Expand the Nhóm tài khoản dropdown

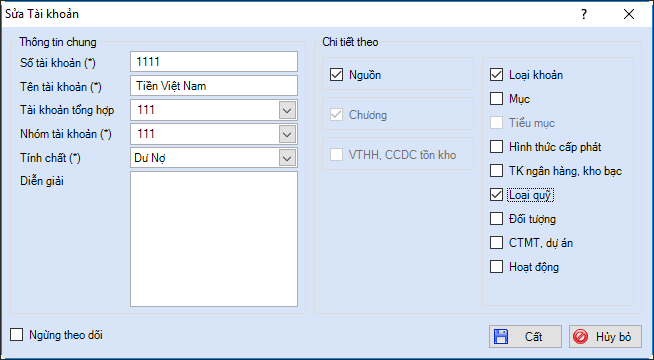287,134
